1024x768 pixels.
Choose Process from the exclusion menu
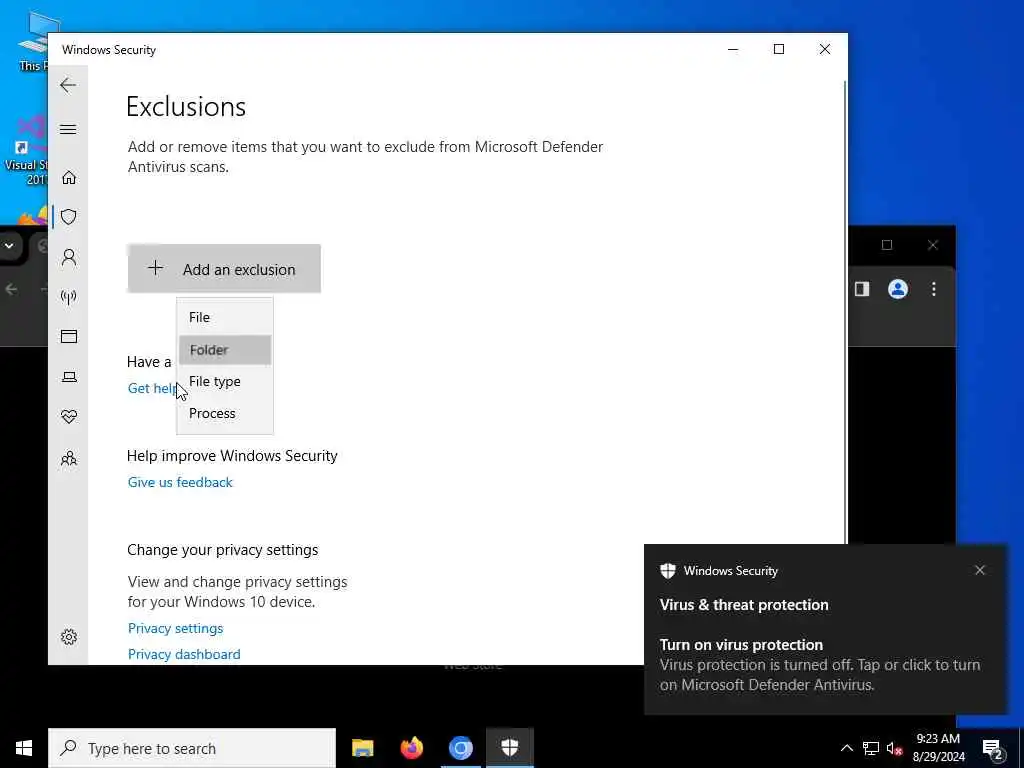(x=225, y=413)
